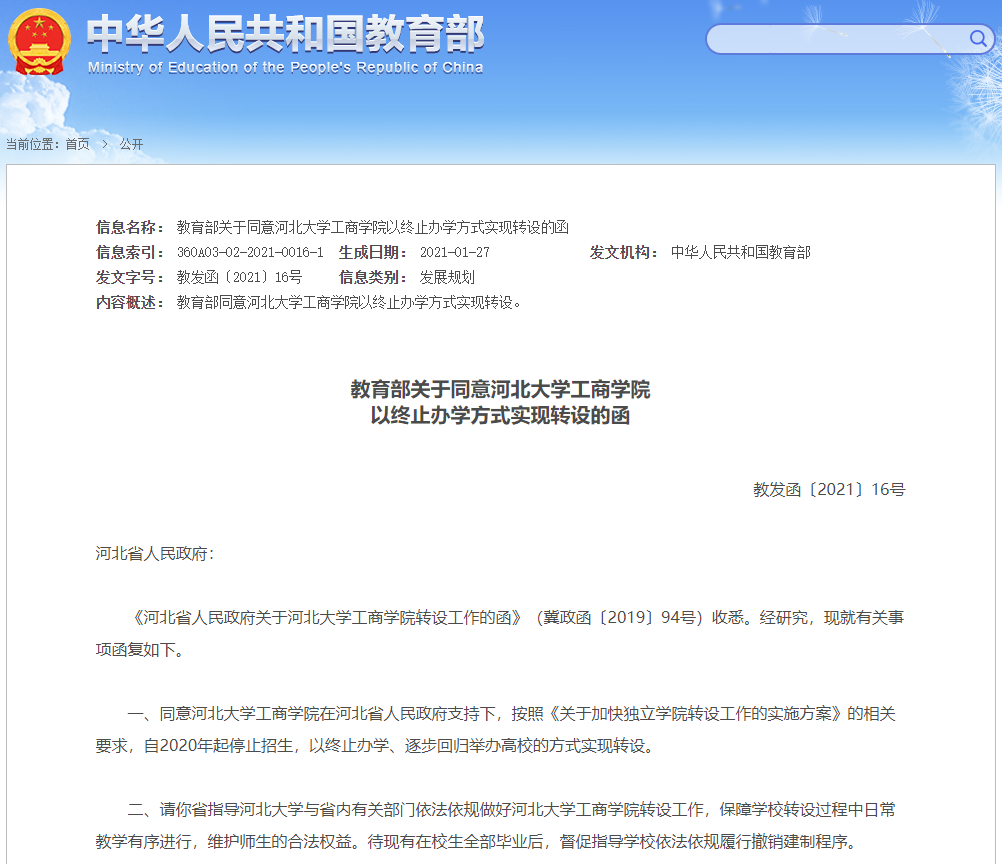This screenshot has width=1002, height=864.
Task: Click the right-aligned document number 教发函〔2021〕16号
Action: point(828,489)
